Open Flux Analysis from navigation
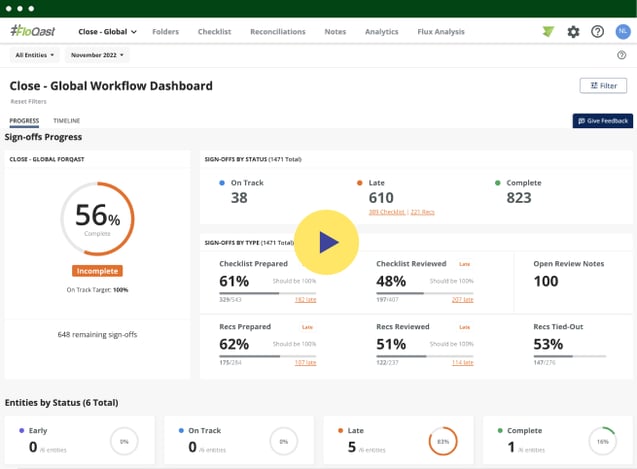This screenshot has width=637, height=469. [441, 32]
